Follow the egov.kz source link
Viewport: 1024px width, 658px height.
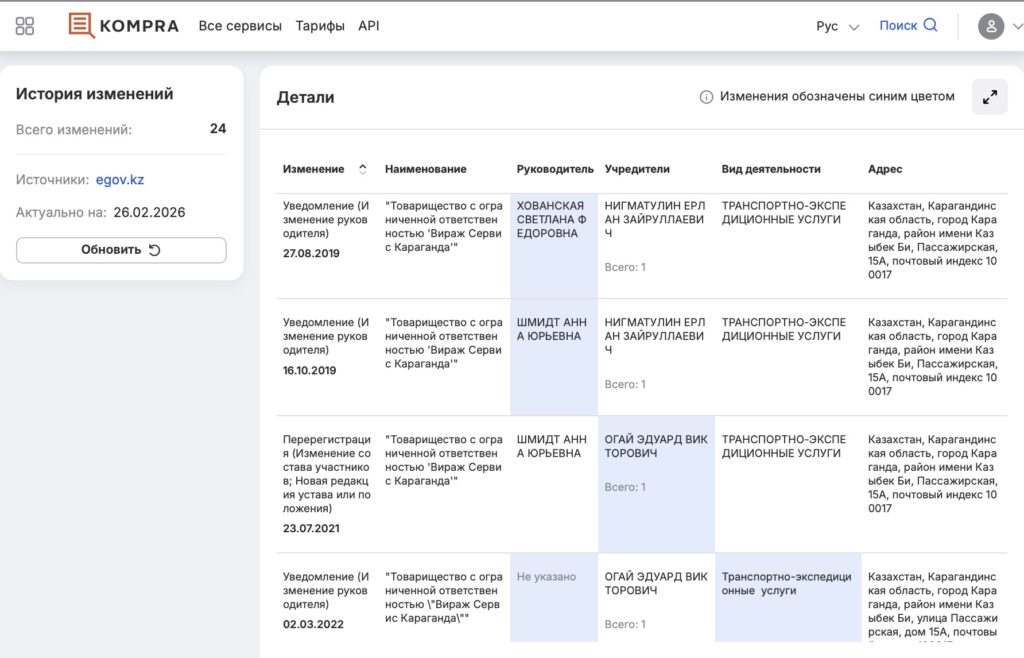pos(120,180)
